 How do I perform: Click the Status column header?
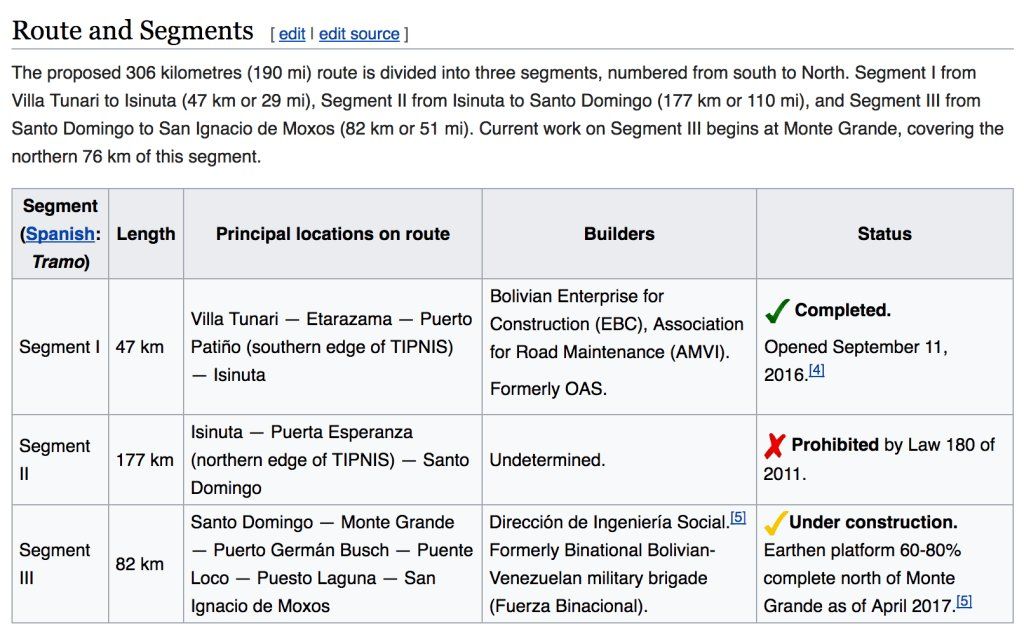[884, 234]
